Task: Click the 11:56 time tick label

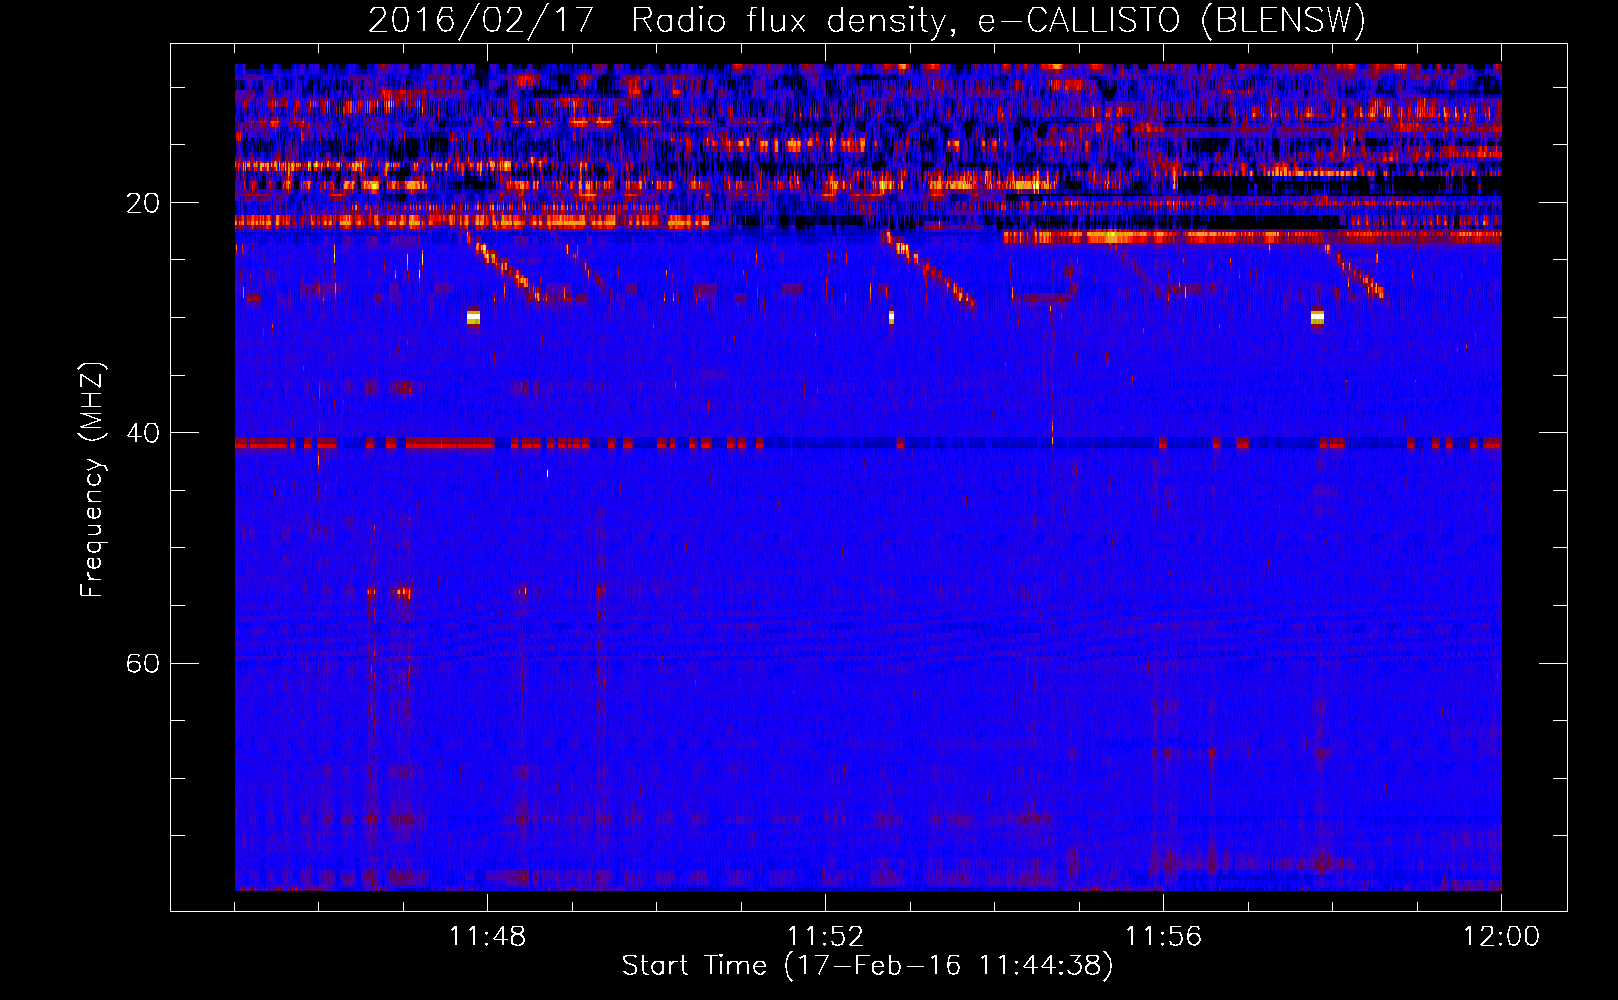Action: (x=1163, y=937)
